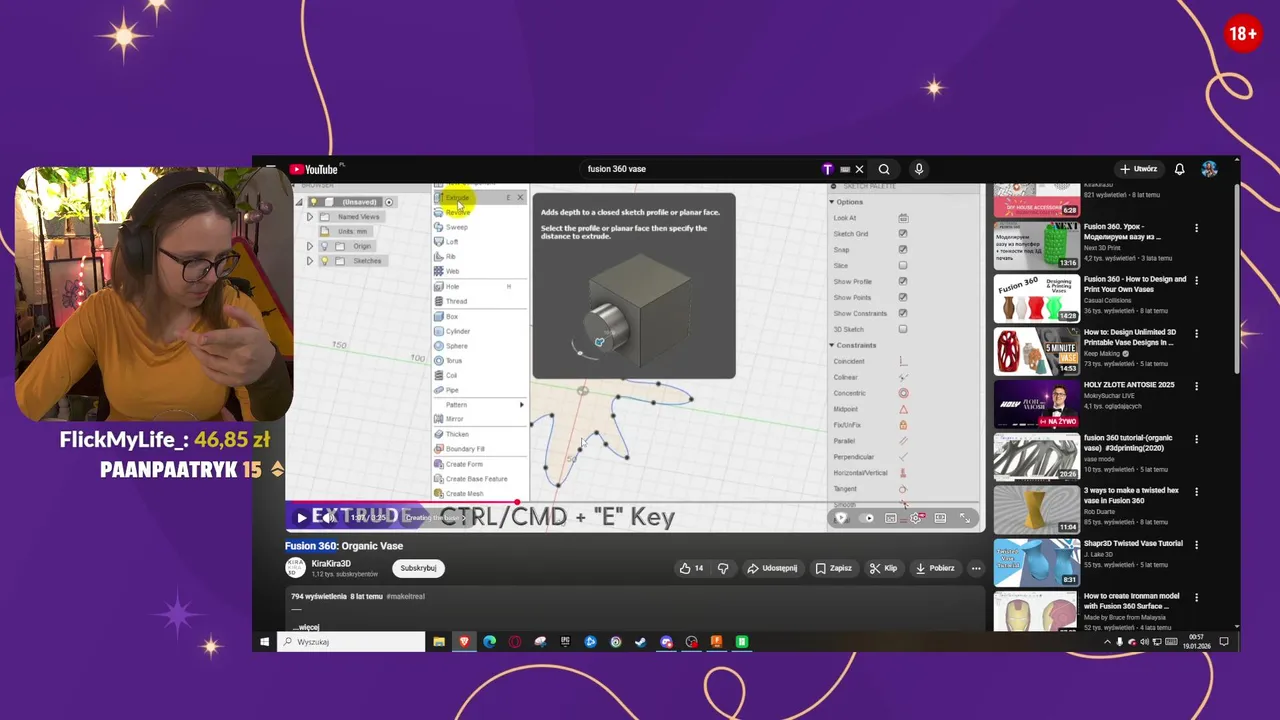Click the Create Base Feature icon
Viewport: 1280px width, 720px height.
[x=438, y=479]
